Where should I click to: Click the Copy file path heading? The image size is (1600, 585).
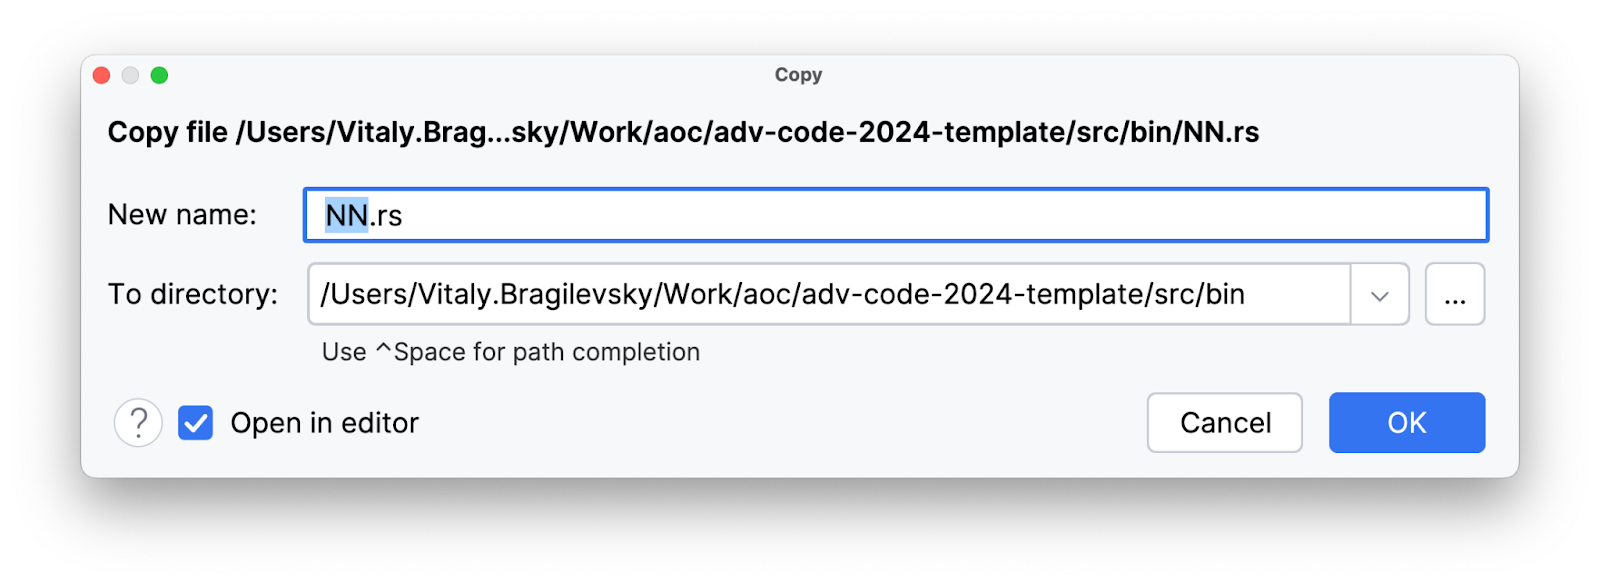[683, 132]
